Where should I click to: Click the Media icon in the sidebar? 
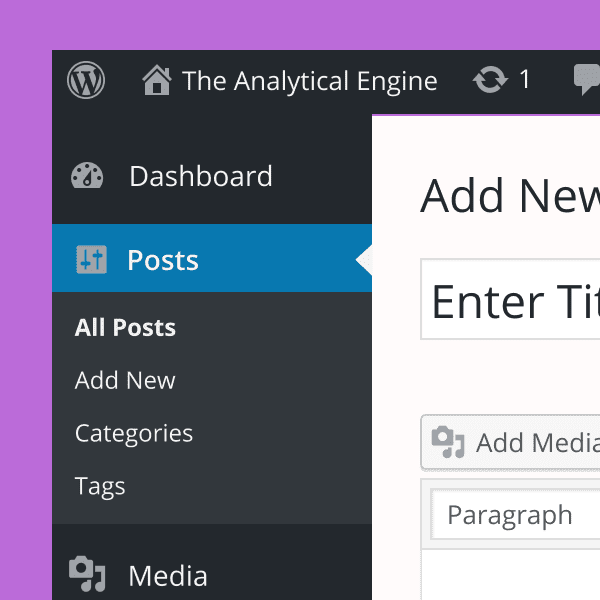[x=87, y=574]
